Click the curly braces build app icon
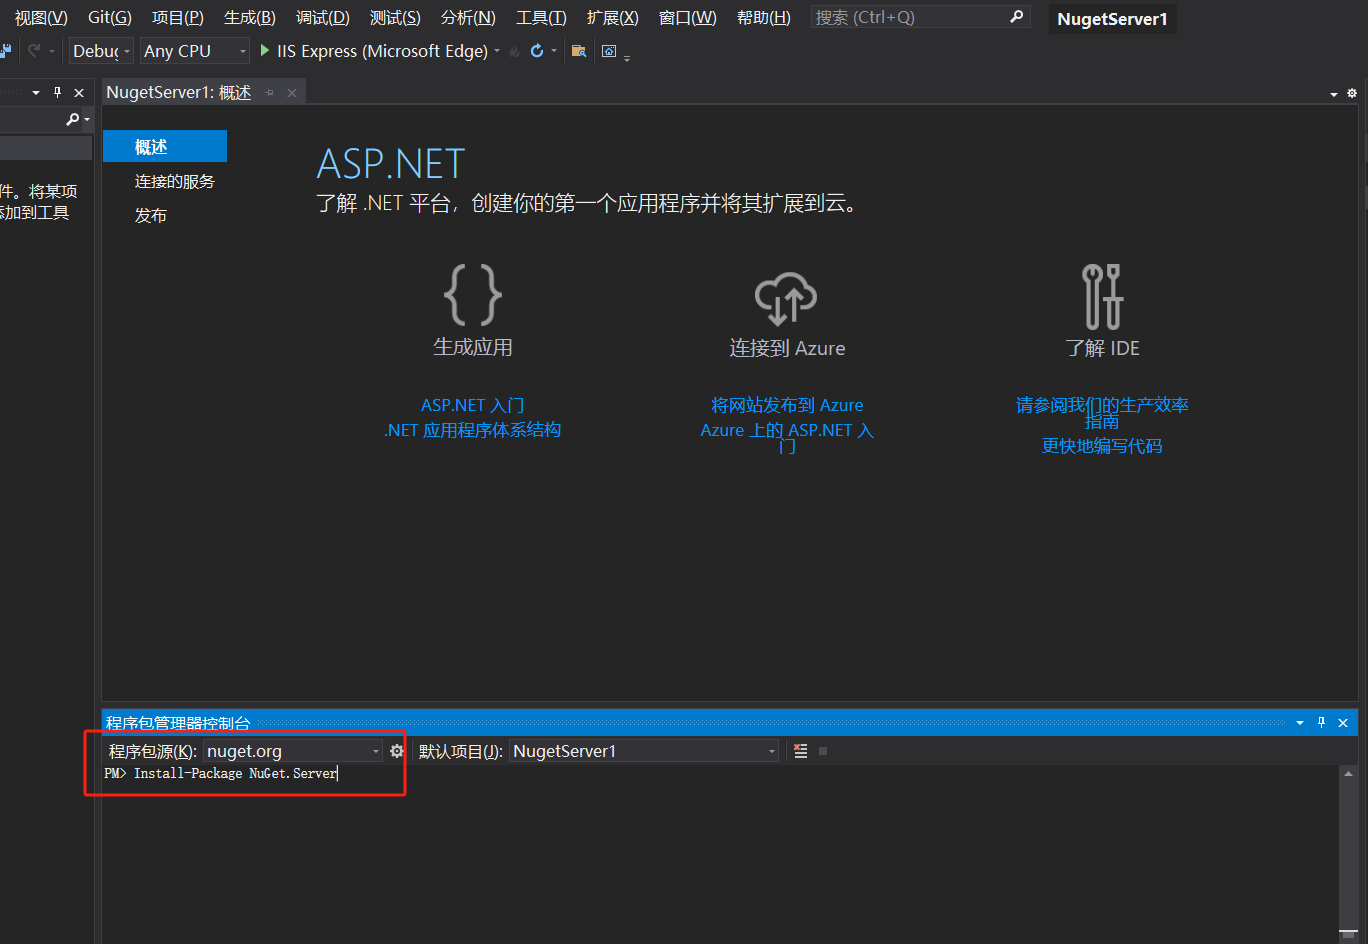Screen dimensions: 1368x944 tap(473, 294)
